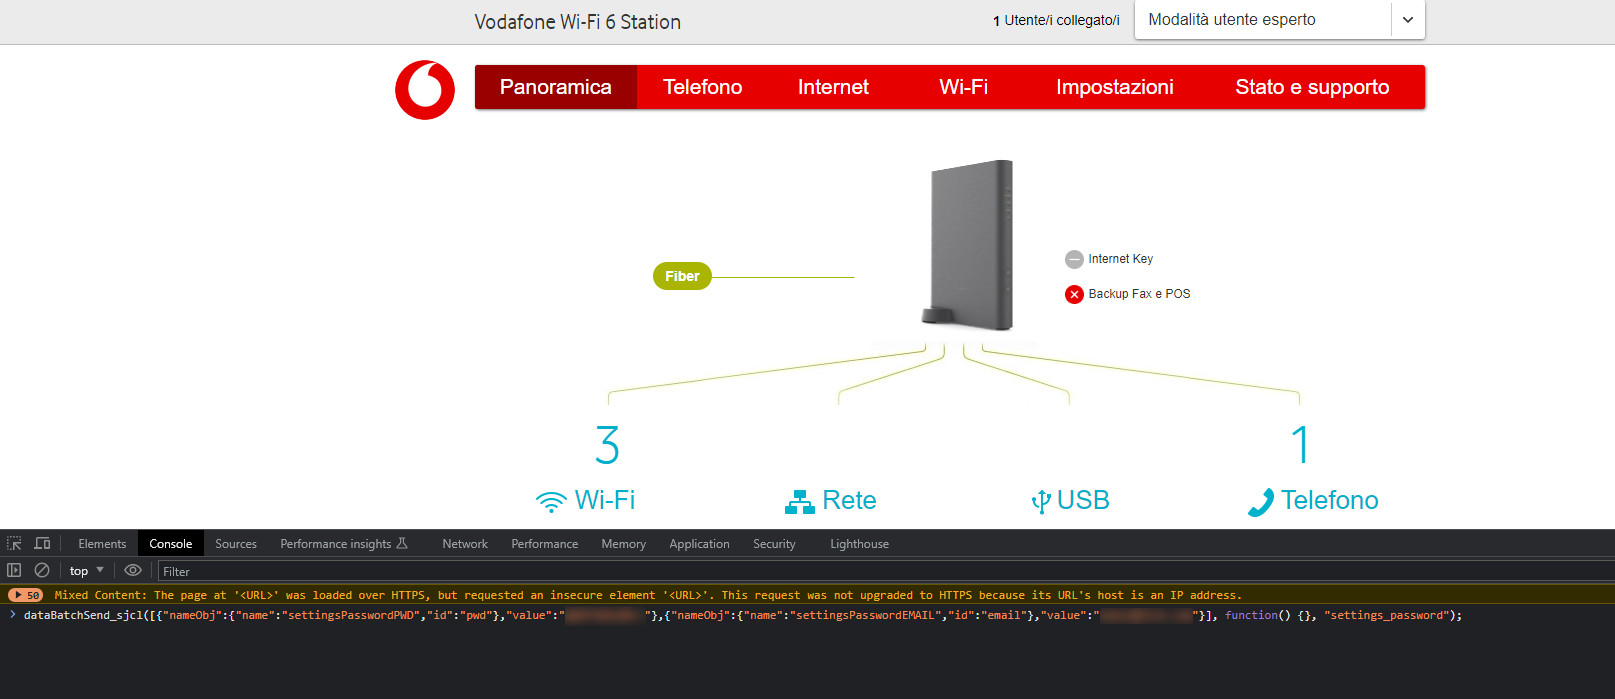The image size is (1615, 699).
Task: Click the green Fiber connection badge
Action: click(682, 276)
